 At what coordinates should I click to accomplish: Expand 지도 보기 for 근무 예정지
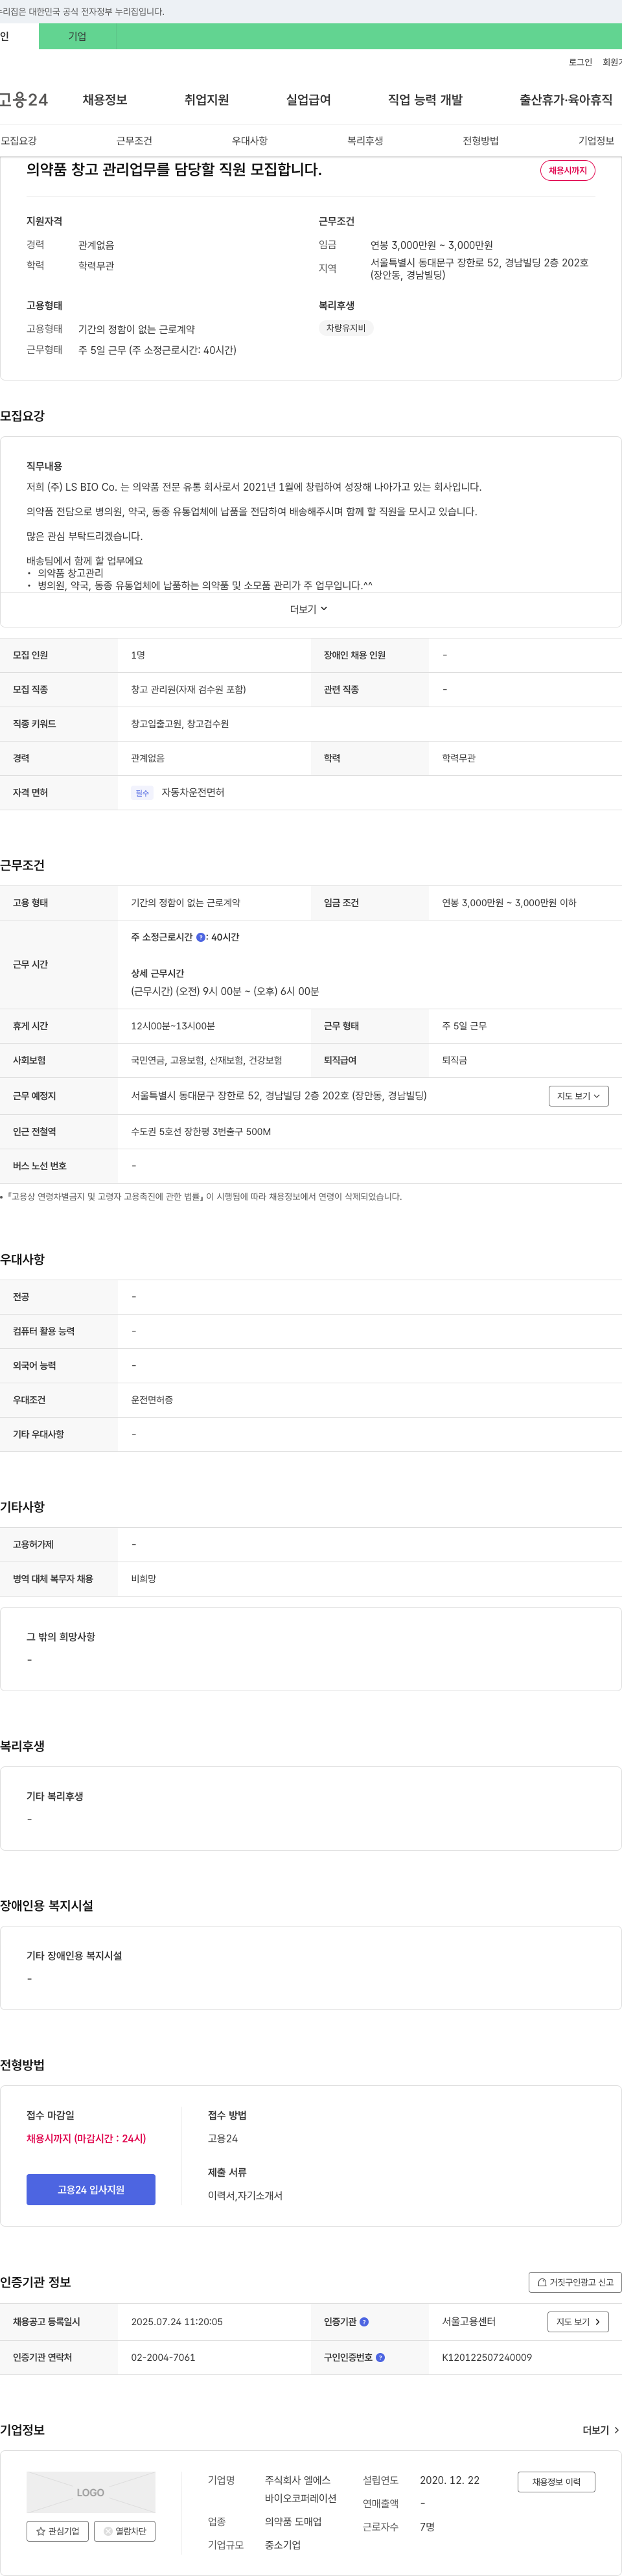(x=578, y=1096)
